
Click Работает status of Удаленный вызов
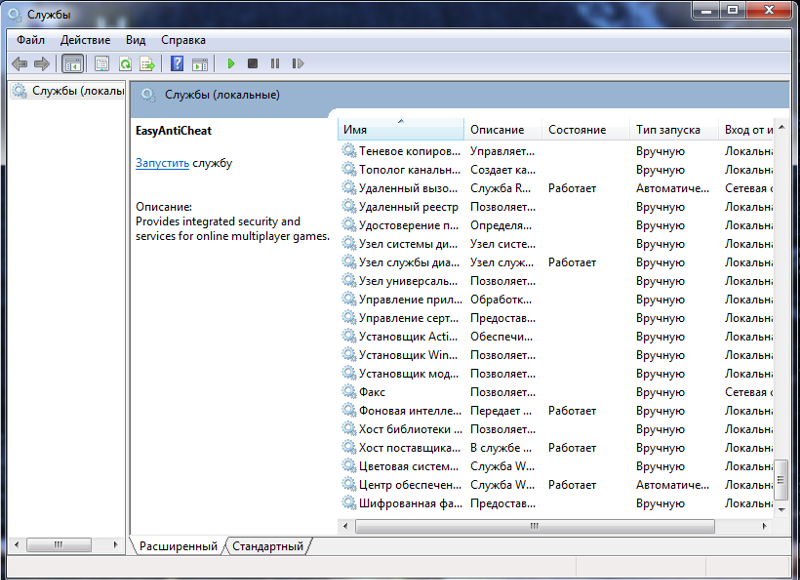point(572,188)
